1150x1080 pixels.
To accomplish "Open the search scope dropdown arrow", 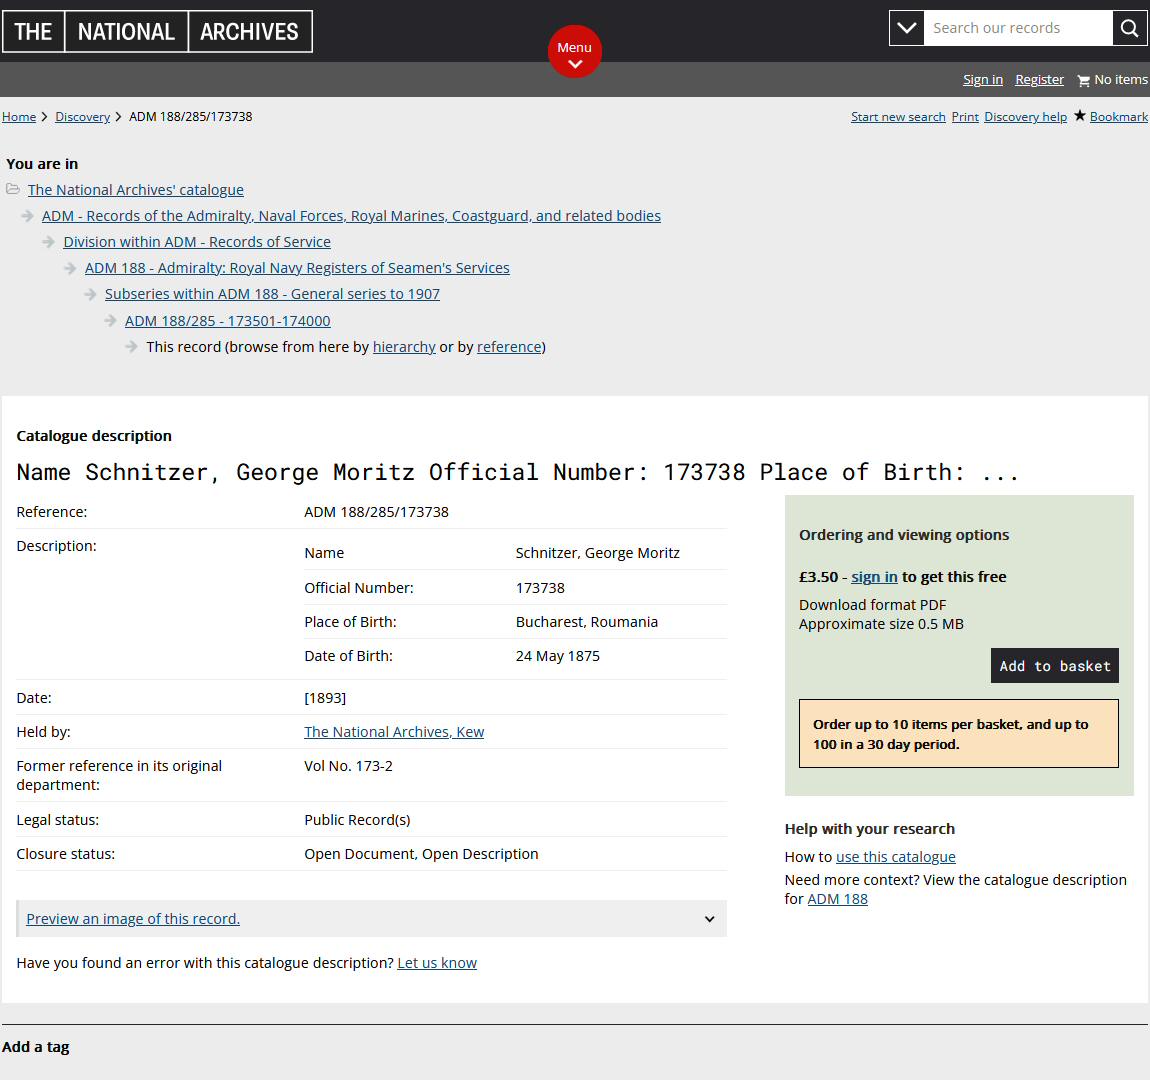I will coord(906,28).
